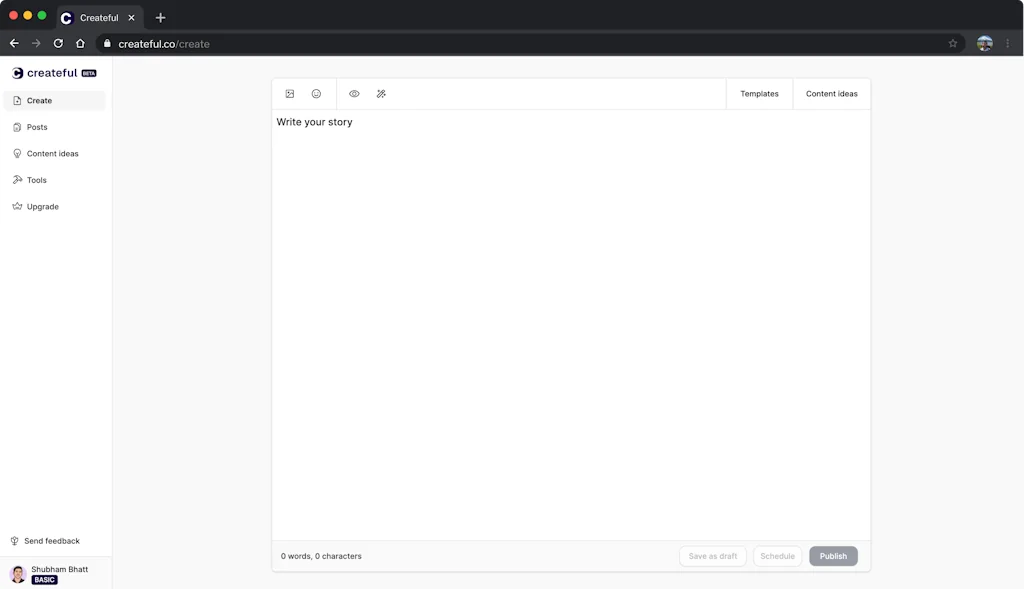Screen dimensions: 1024x589
Task: Open Tools from the sidebar
Action: pos(35,180)
